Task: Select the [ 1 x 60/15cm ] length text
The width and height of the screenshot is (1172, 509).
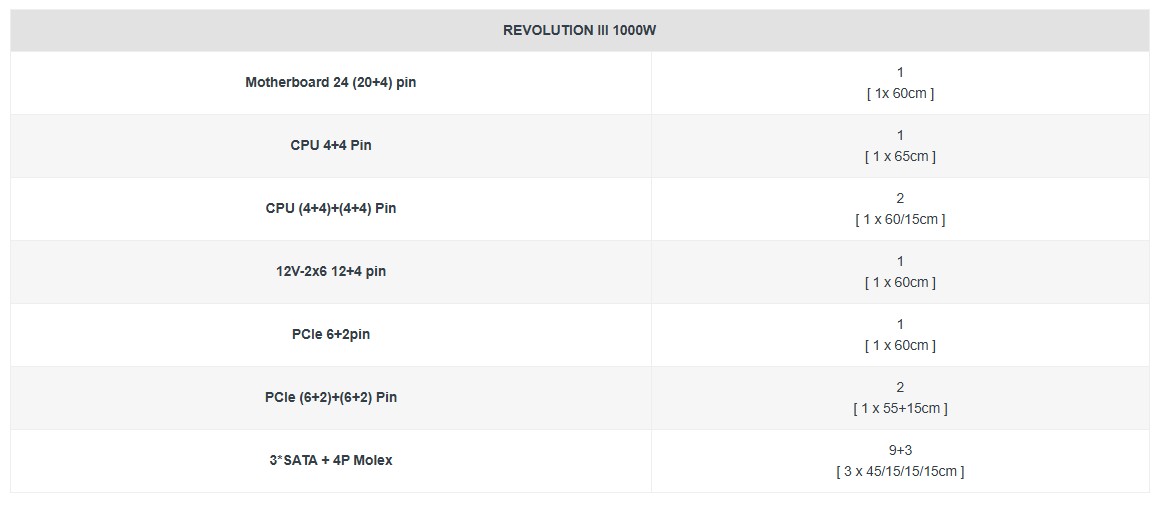Action: 900,220
